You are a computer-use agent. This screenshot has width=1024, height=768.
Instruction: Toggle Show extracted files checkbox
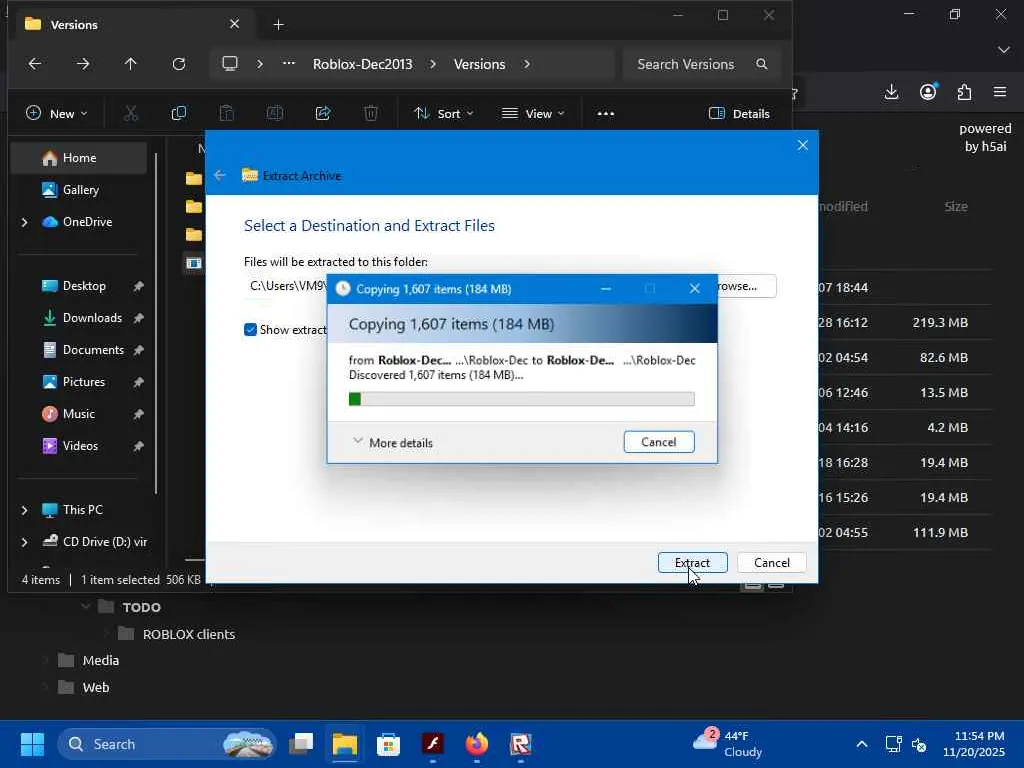(250, 330)
